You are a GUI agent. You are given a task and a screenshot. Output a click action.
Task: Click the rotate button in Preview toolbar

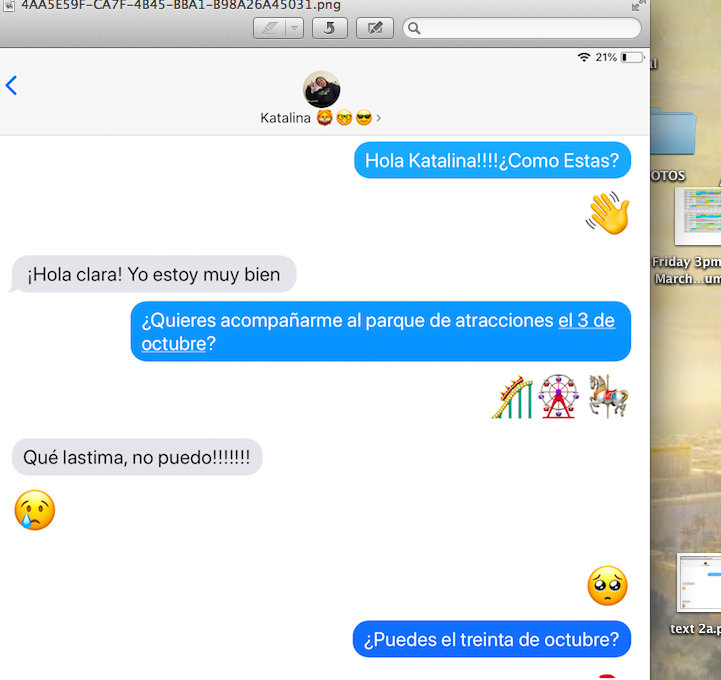point(330,29)
